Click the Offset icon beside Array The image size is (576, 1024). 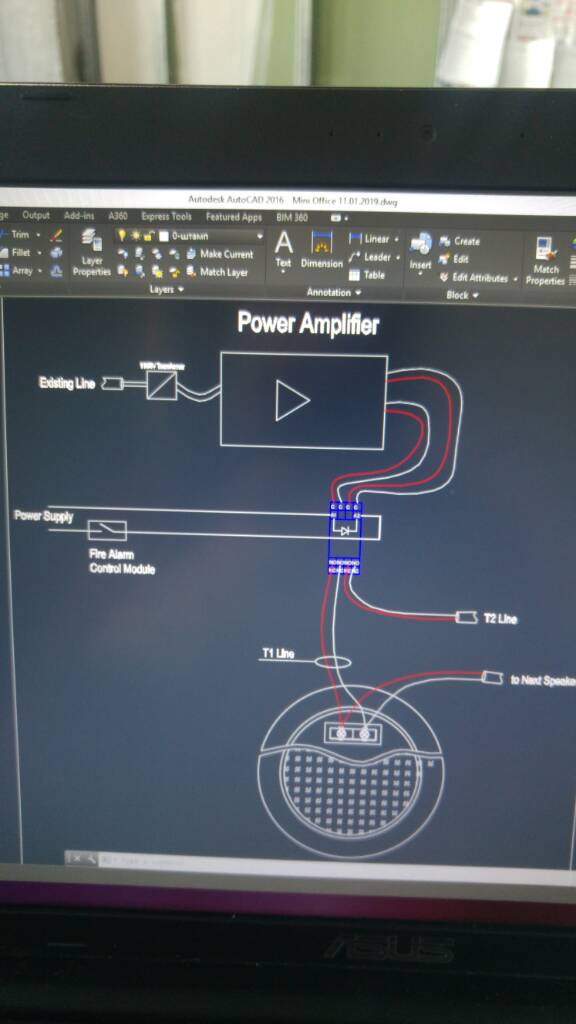(x=57, y=270)
